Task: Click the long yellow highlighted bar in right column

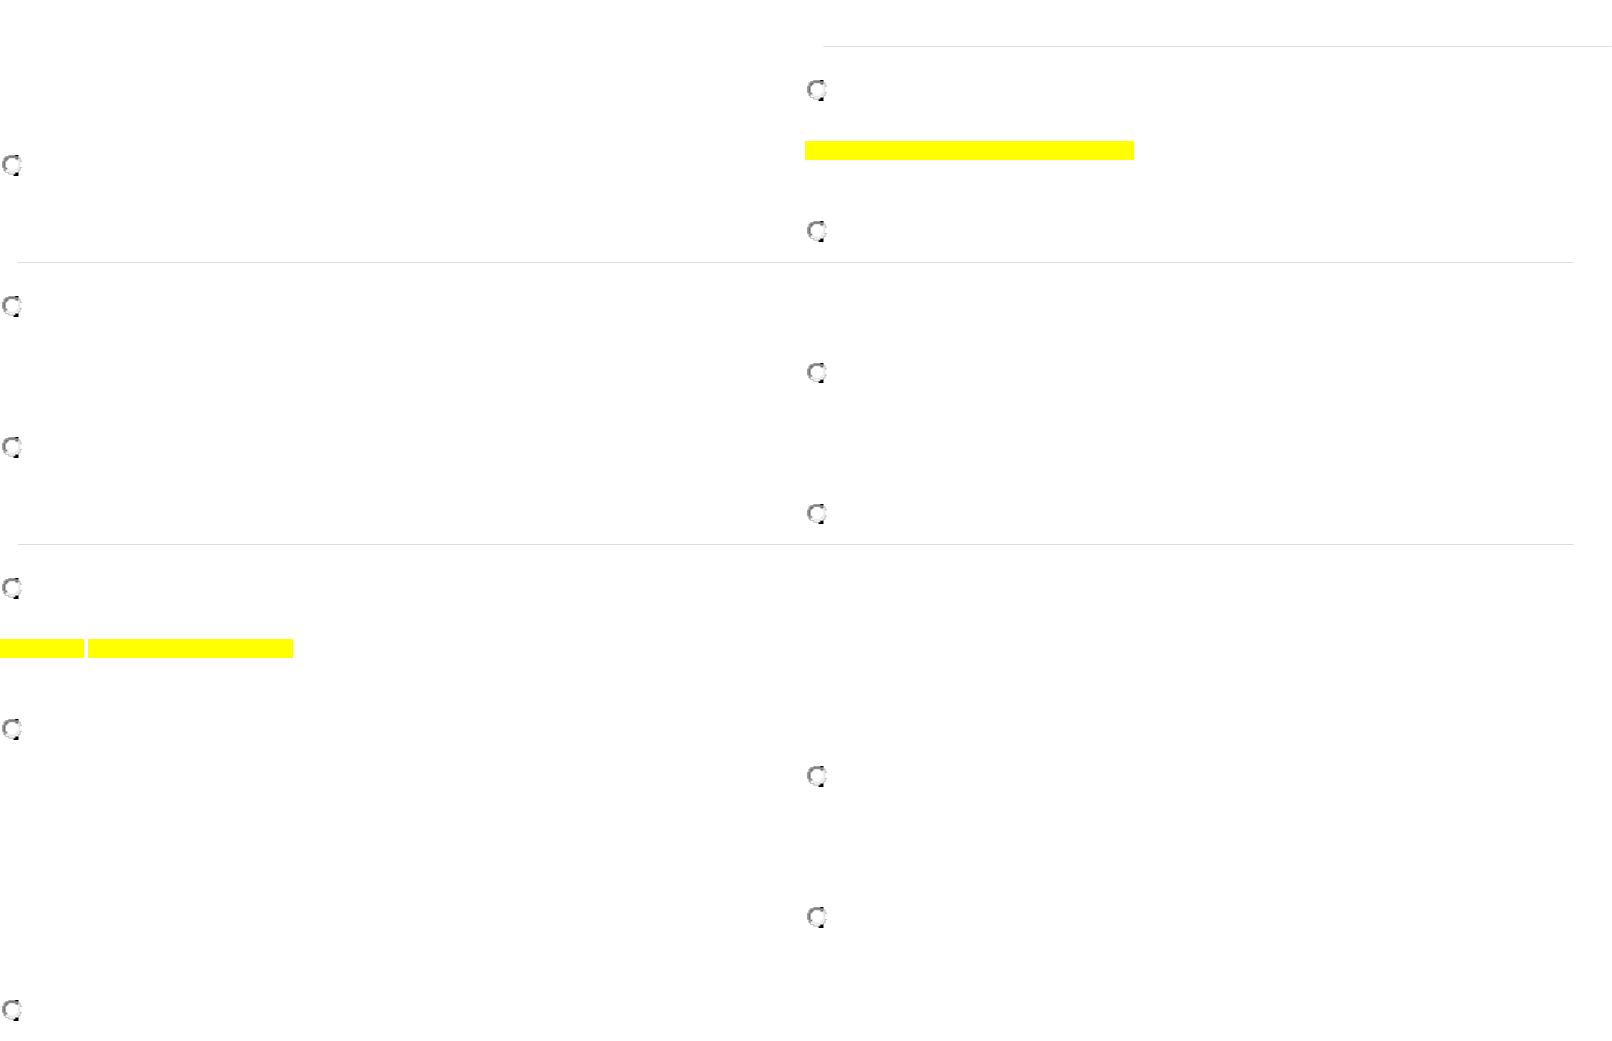Action: (969, 151)
